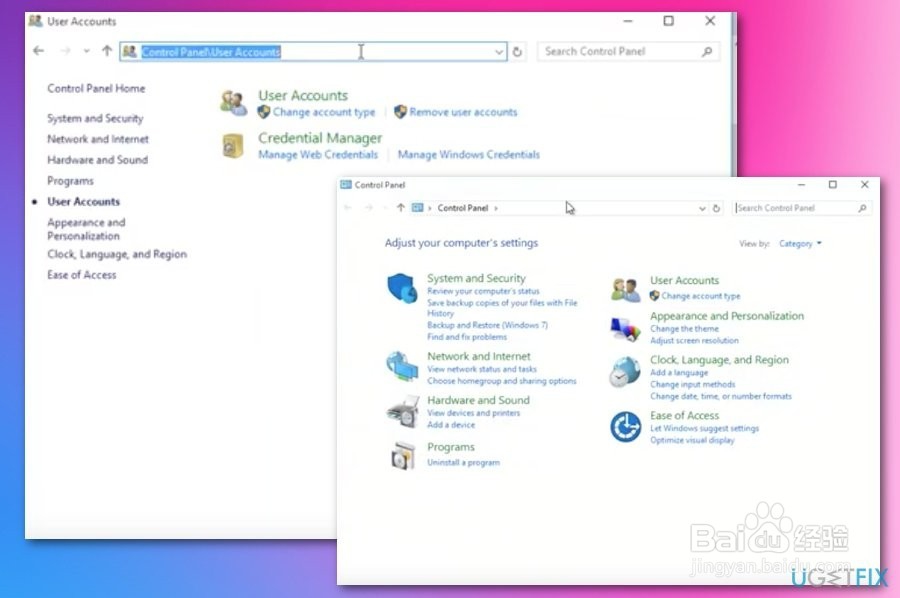Click "Control Panel Home" in the sidebar

[x=95, y=88]
